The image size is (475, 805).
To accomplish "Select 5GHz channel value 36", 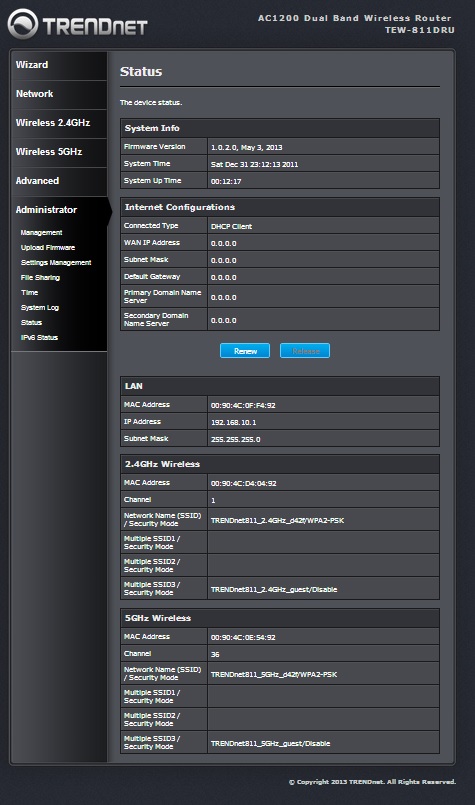I will click(215, 654).
